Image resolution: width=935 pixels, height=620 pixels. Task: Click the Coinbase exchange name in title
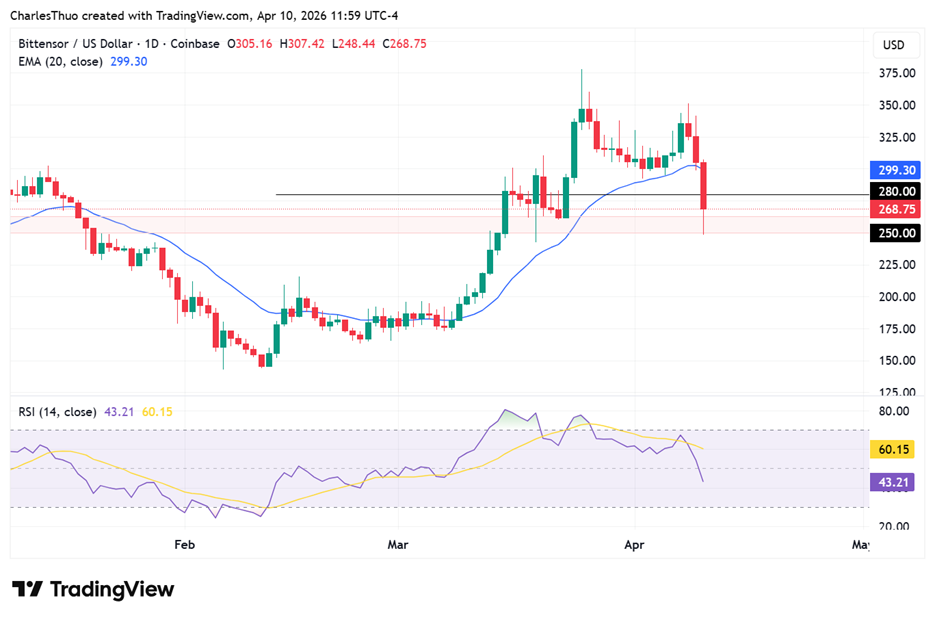195,44
